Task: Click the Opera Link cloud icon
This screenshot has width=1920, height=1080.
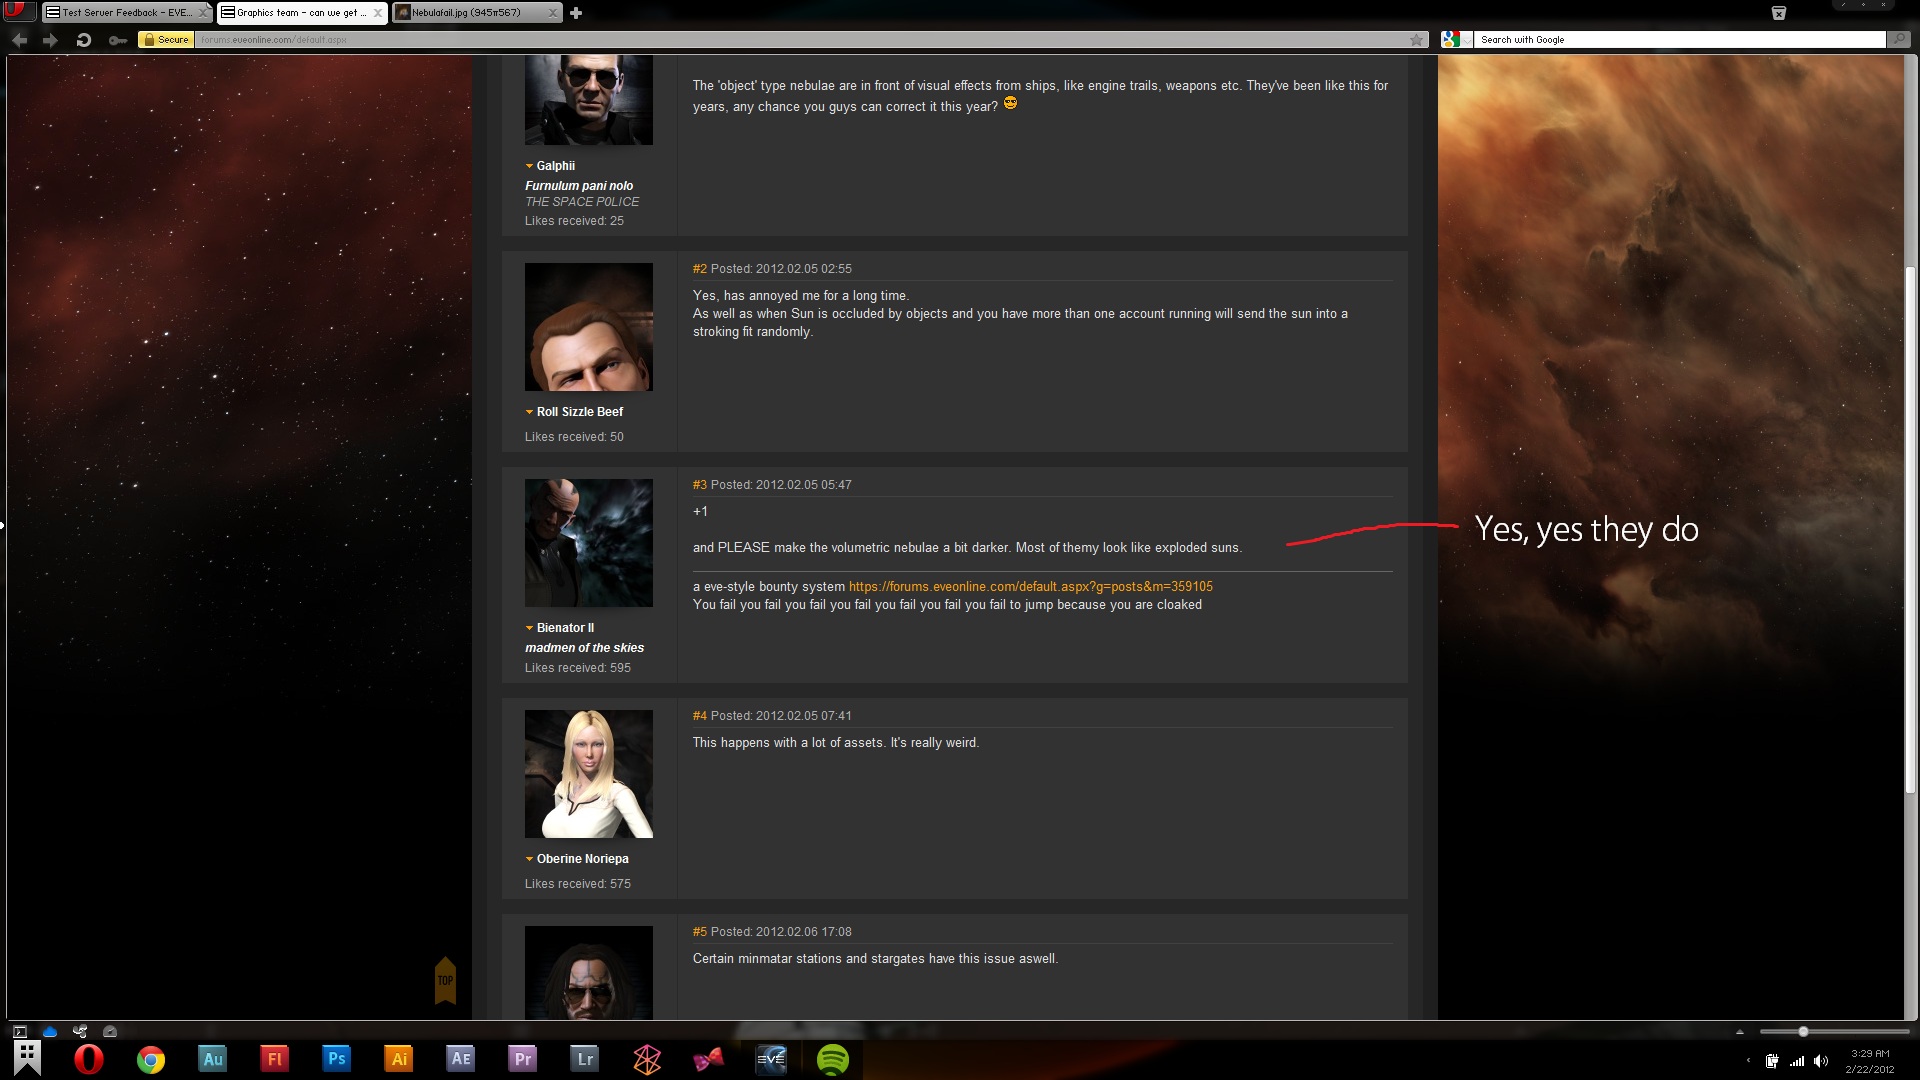Action: [x=50, y=1031]
